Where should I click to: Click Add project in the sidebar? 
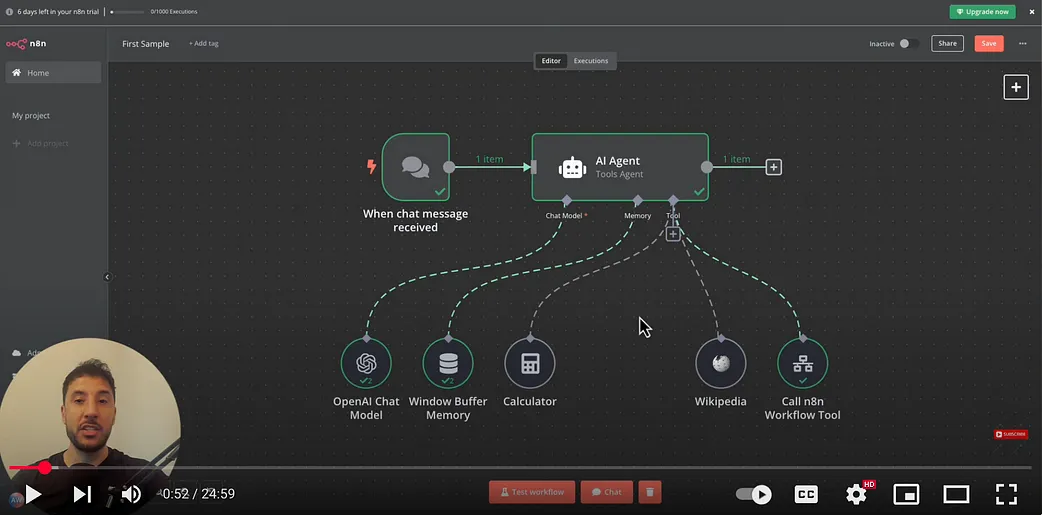click(x=41, y=144)
